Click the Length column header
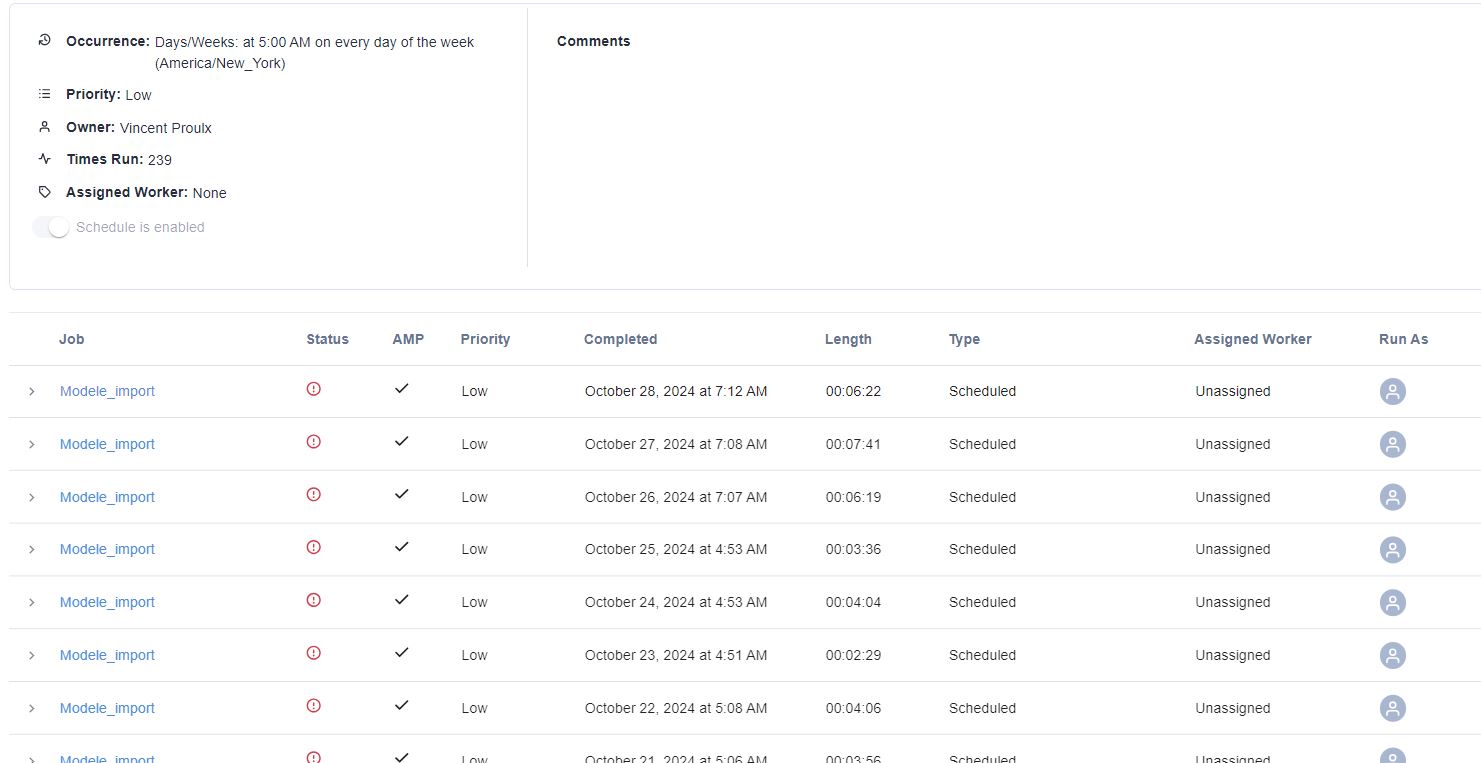This screenshot has width=1481, height=763. pyautogui.click(x=848, y=339)
